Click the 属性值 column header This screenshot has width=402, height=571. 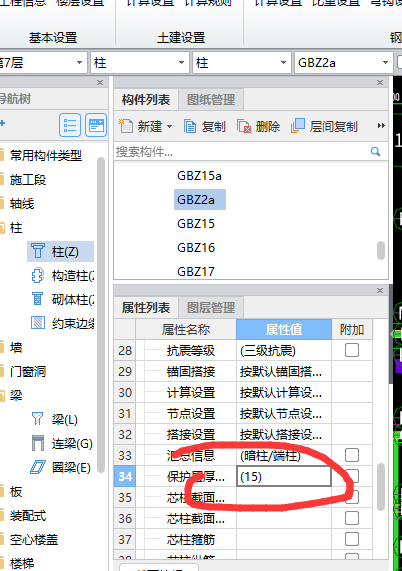(x=284, y=330)
